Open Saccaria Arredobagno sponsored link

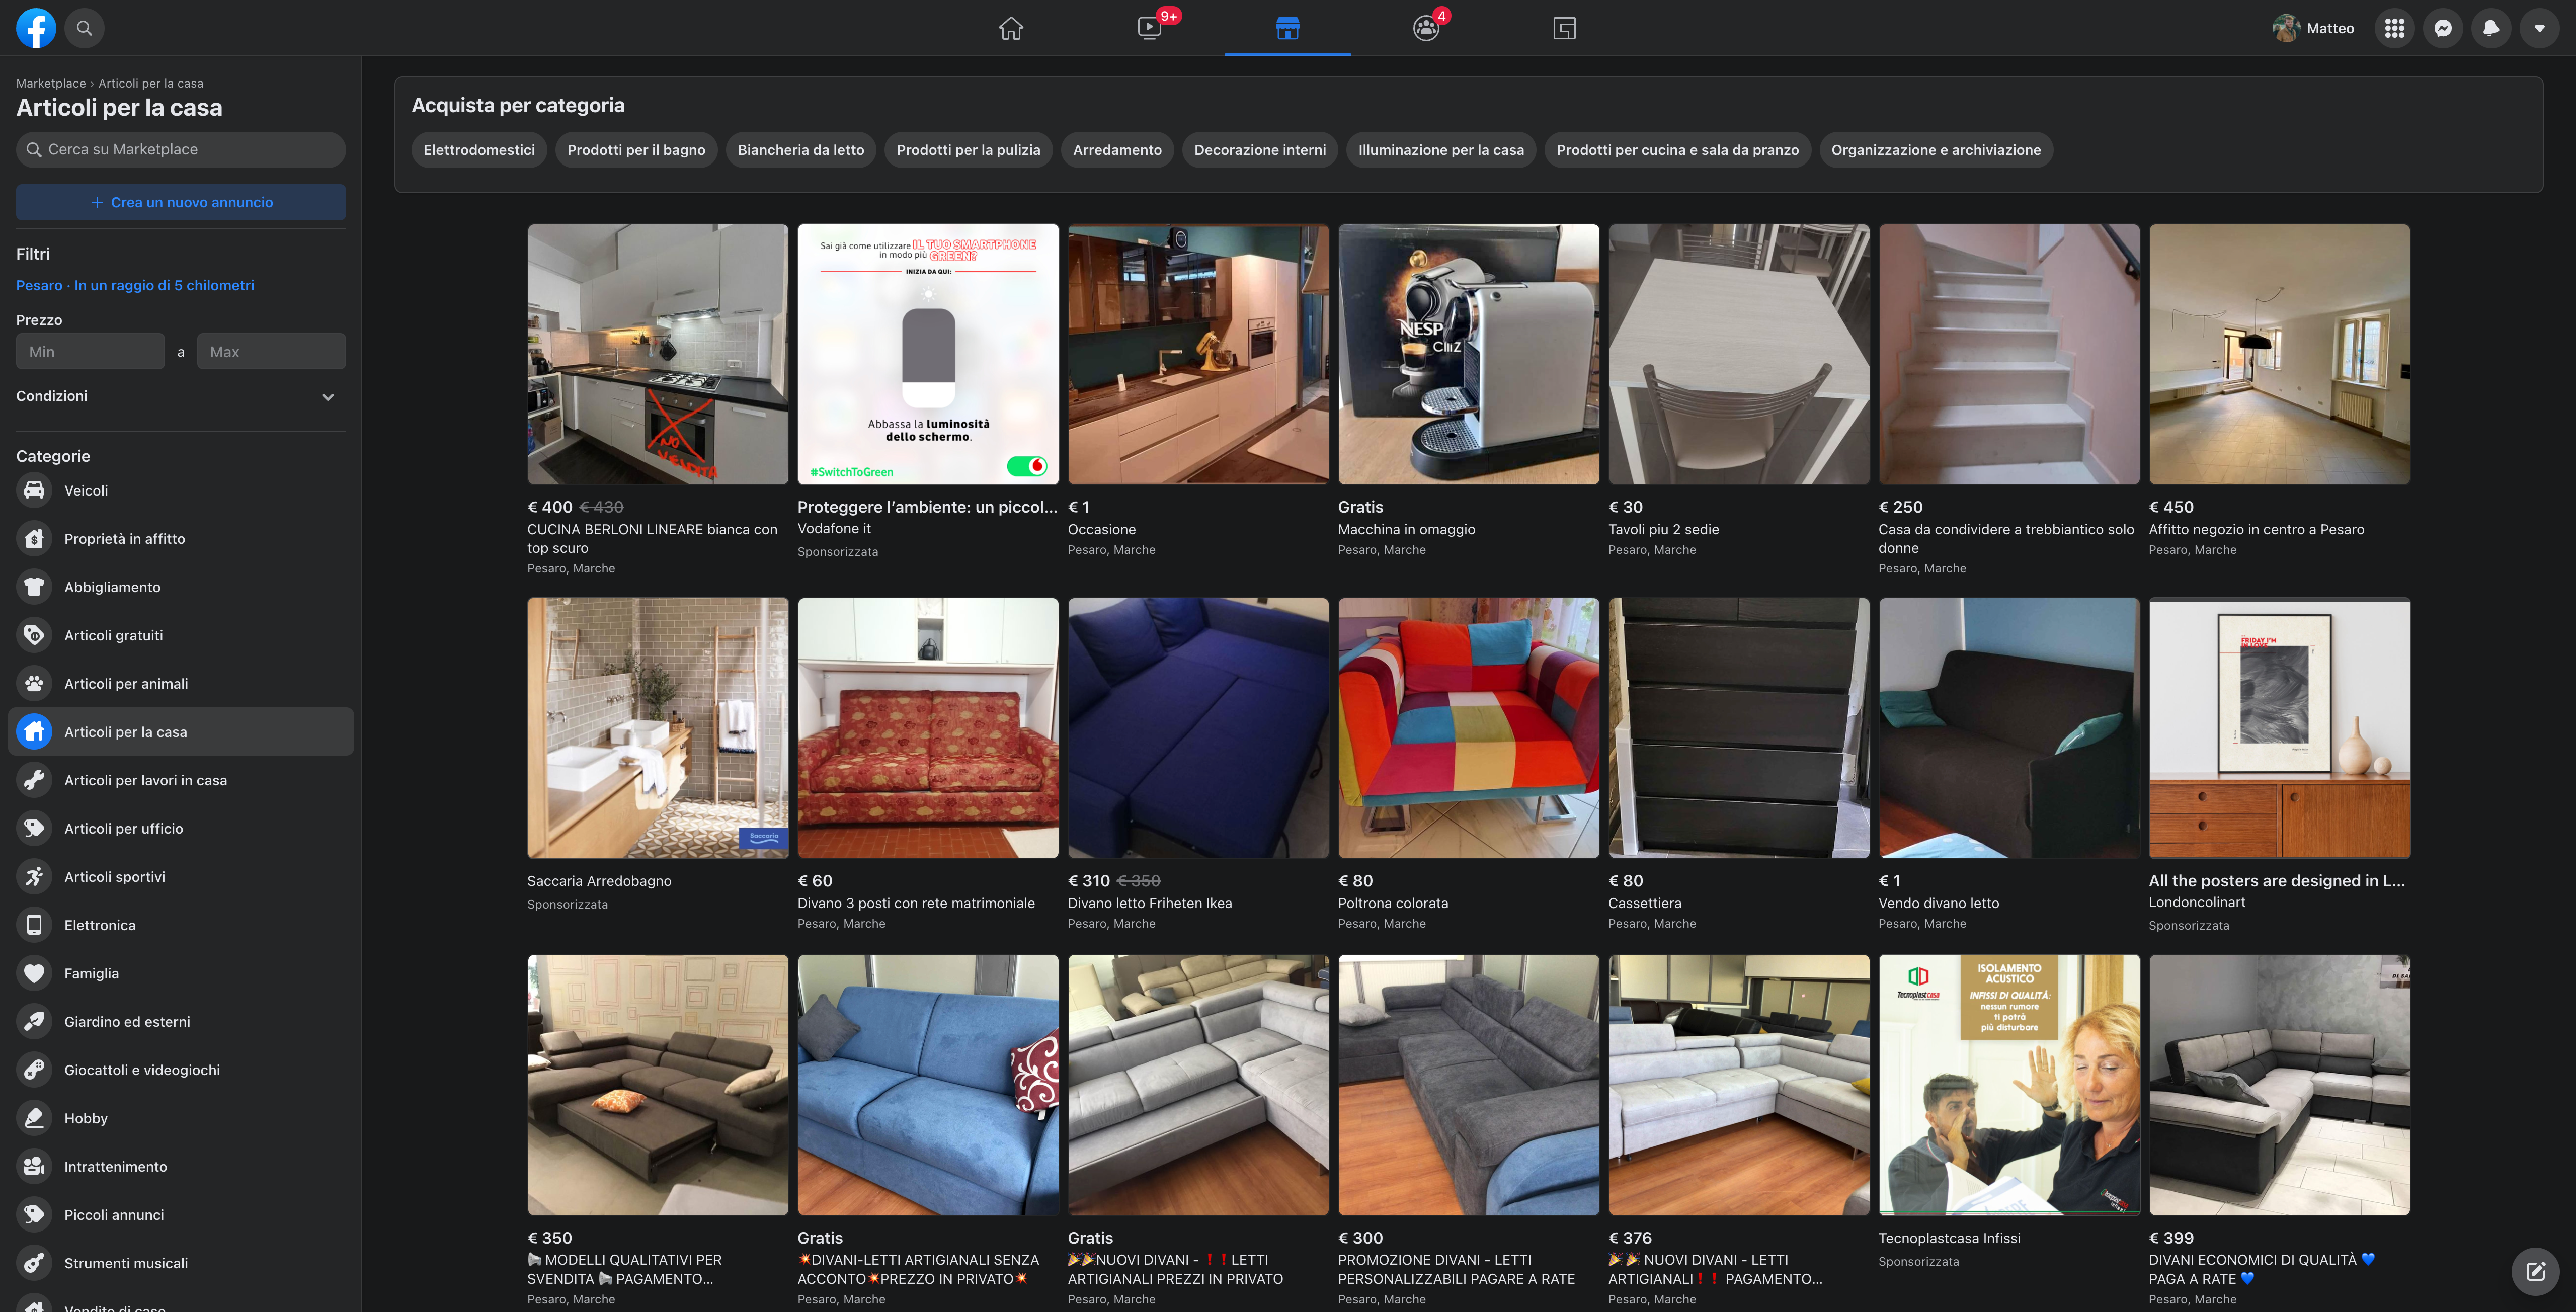pos(599,881)
